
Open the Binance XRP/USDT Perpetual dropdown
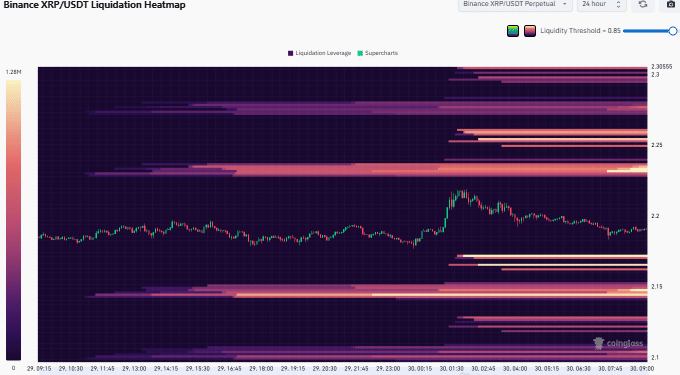pos(515,4)
